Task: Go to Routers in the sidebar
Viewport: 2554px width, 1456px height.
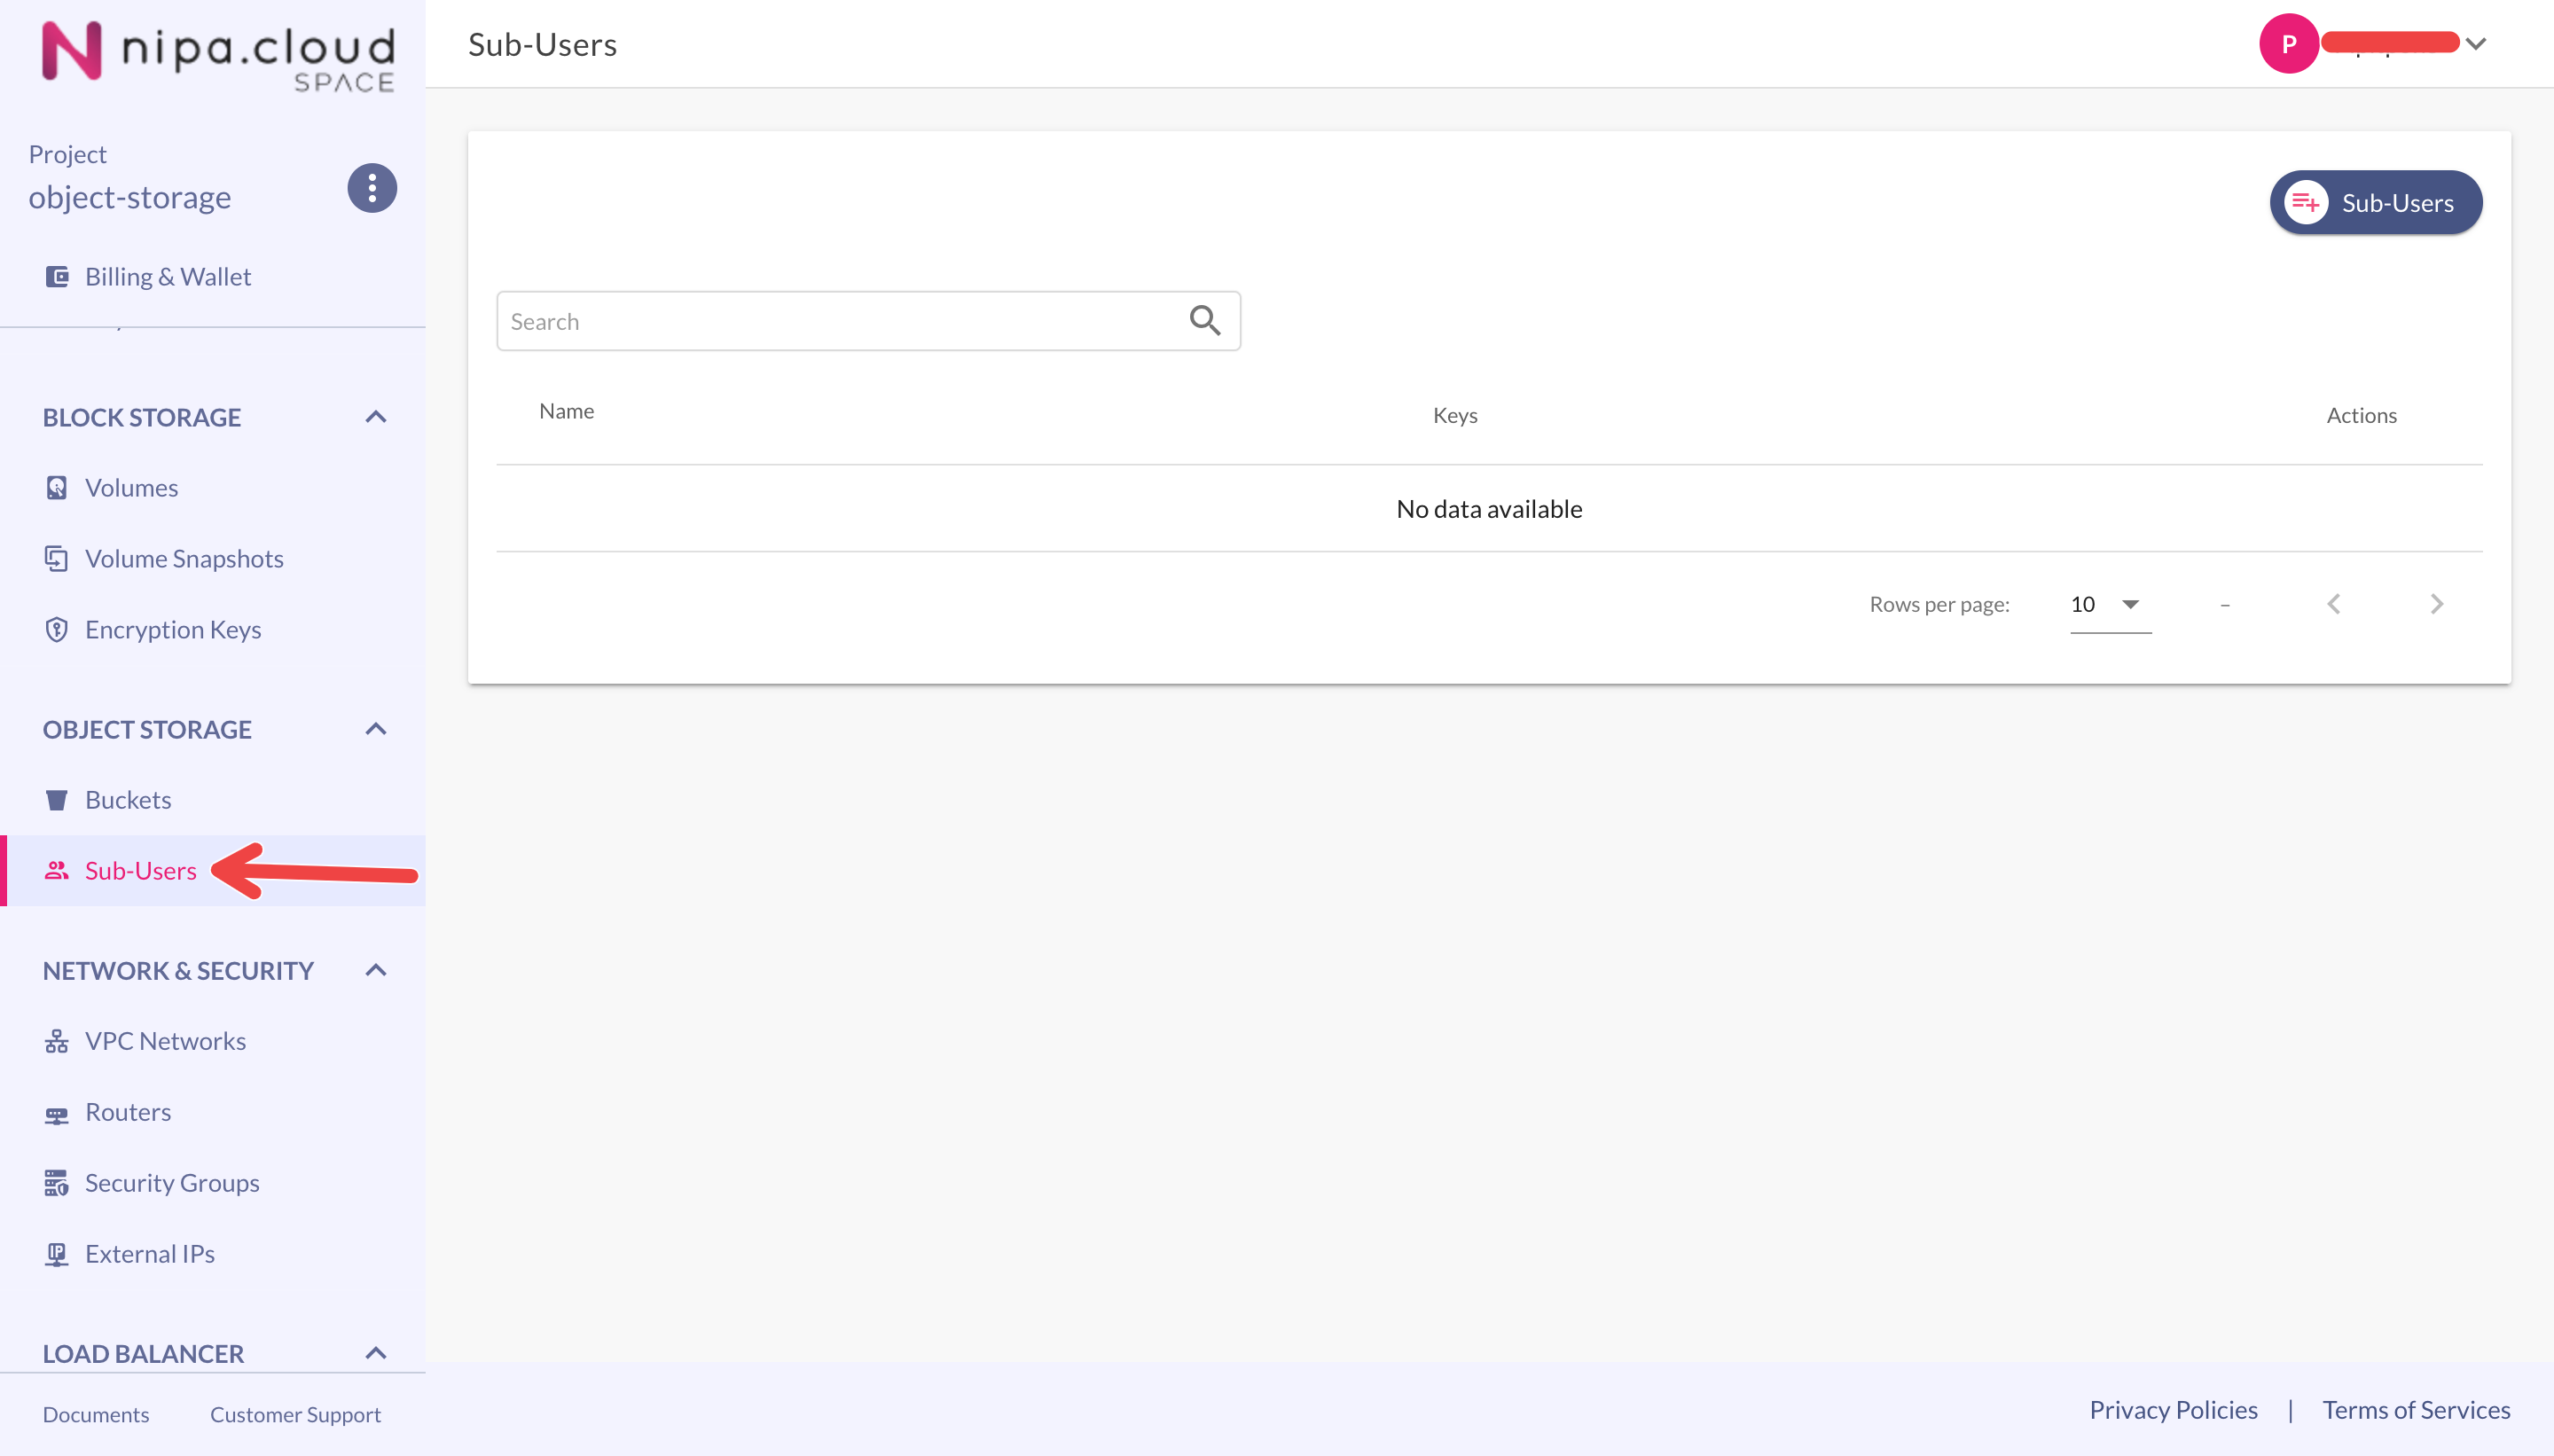Action: [x=128, y=1112]
